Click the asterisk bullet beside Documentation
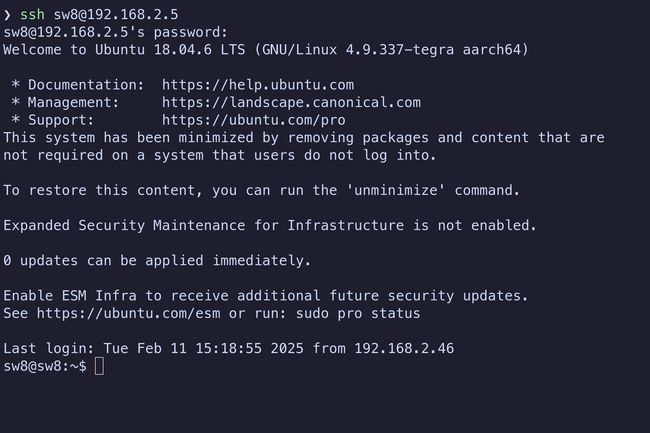 coord(16,85)
